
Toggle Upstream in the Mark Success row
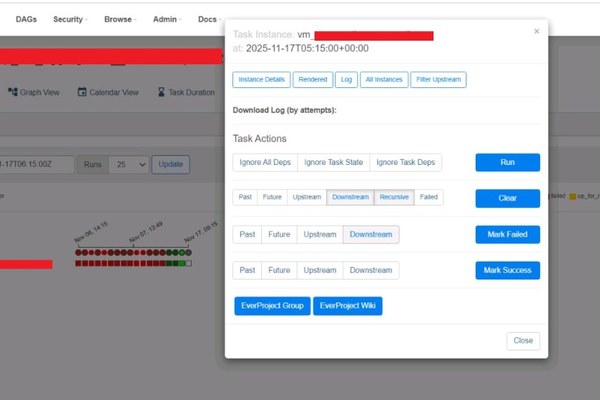(320, 270)
